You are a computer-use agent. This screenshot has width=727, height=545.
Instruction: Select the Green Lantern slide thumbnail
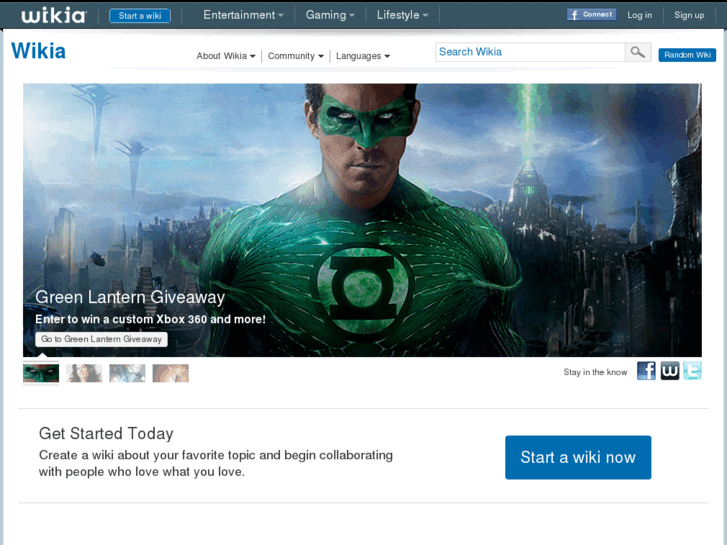(41, 373)
